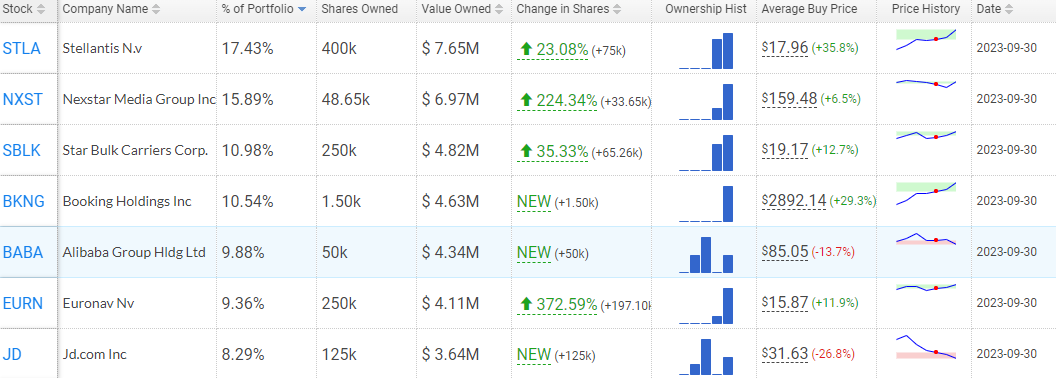View JD price history sparkline
This screenshot has height=378, width=1056.
click(926, 346)
